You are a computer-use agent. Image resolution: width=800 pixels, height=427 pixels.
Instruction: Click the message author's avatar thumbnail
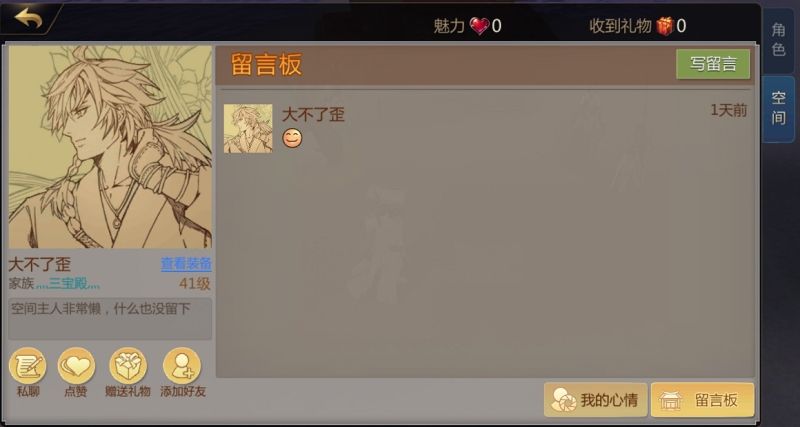tap(248, 129)
